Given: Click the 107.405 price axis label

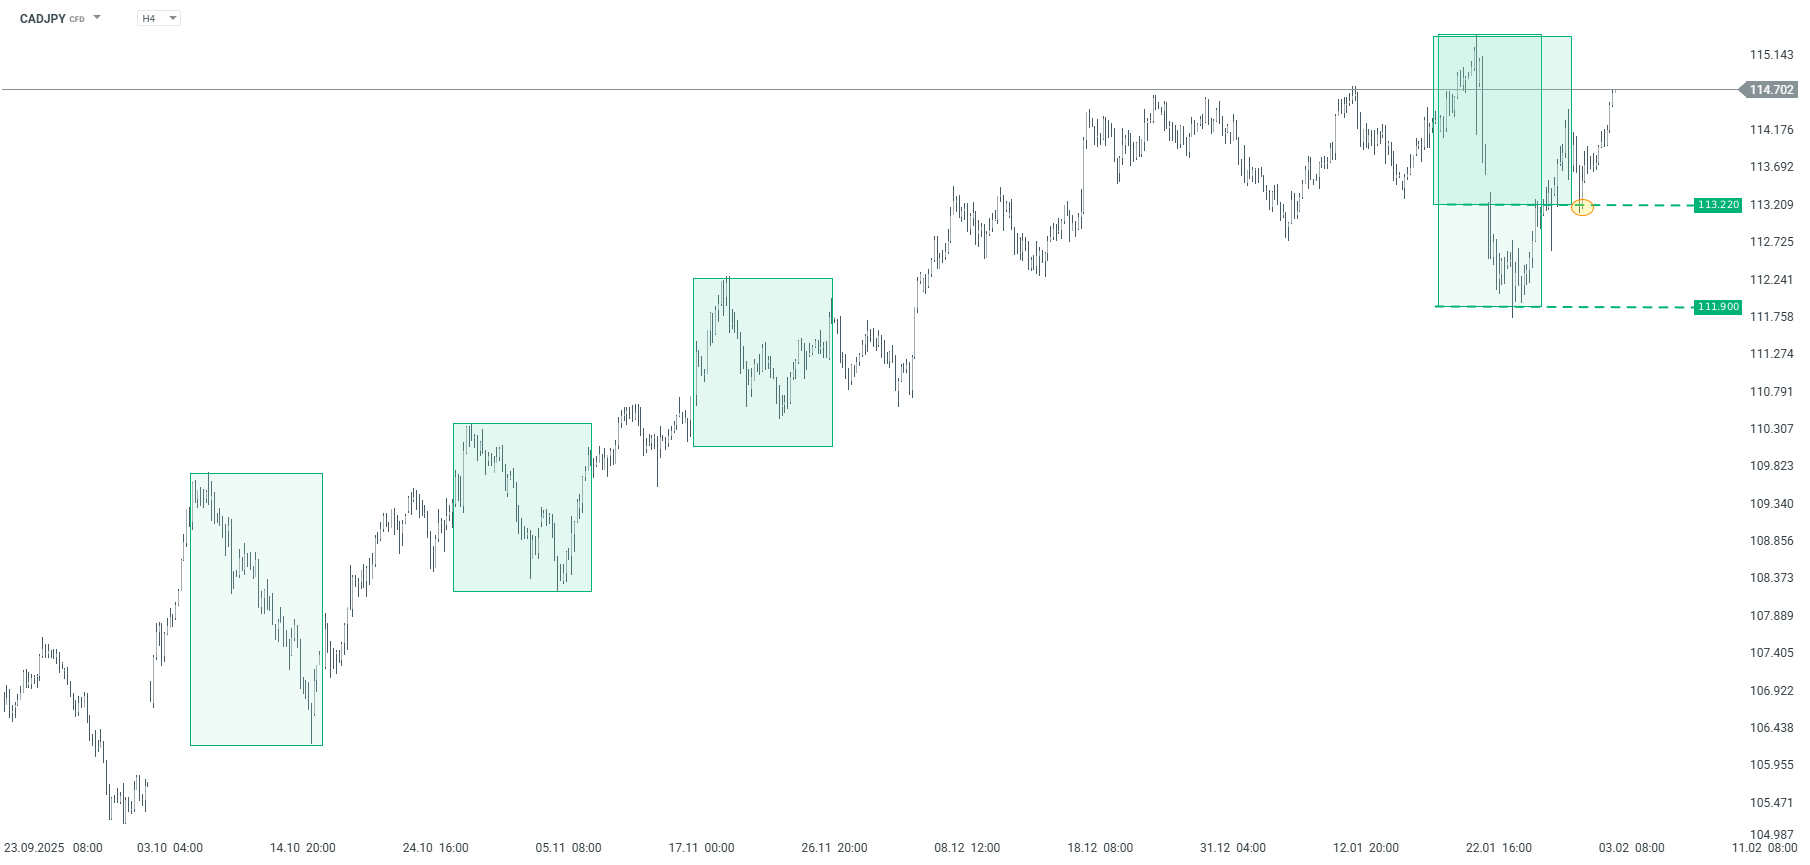Looking at the screenshot, I should (x=1771, y=653).
